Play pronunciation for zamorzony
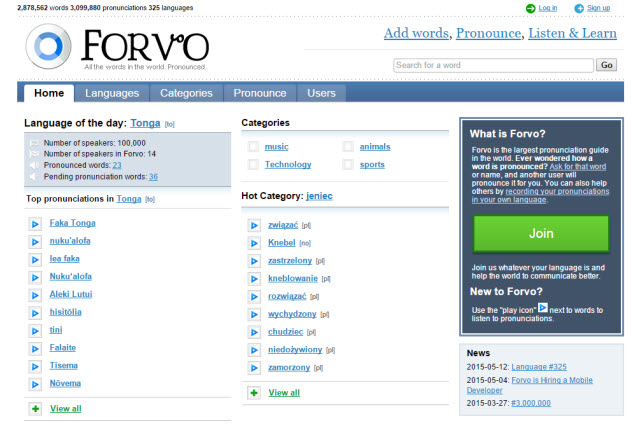Viewport: 640px width, 424px height. 255,368
